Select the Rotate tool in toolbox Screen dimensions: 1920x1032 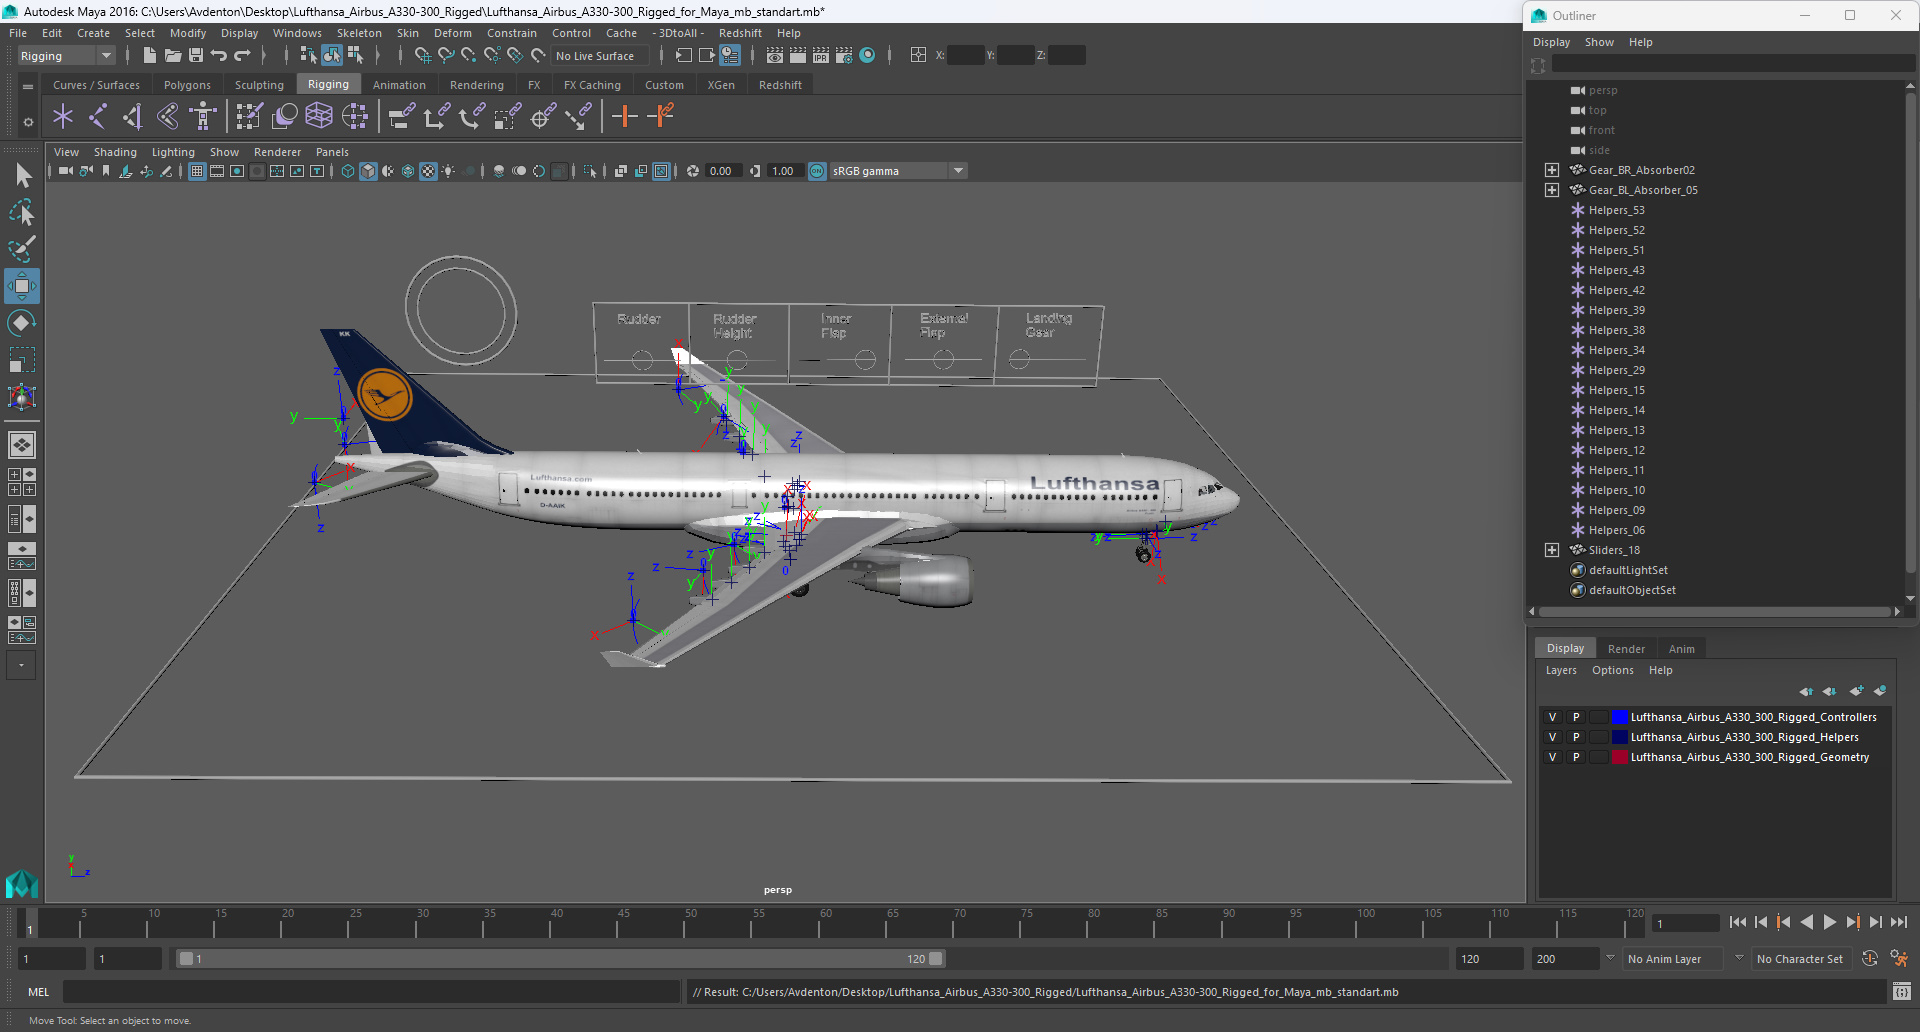(22, 323)
